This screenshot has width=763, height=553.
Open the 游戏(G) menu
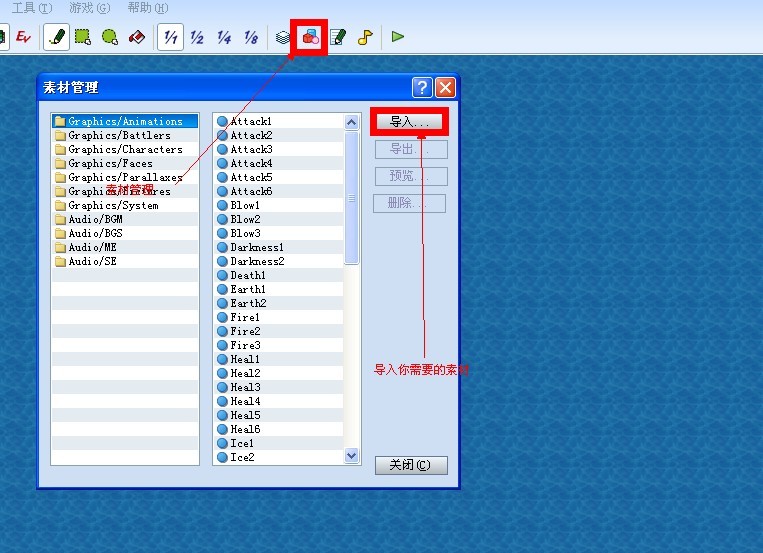tap(90, 8)
